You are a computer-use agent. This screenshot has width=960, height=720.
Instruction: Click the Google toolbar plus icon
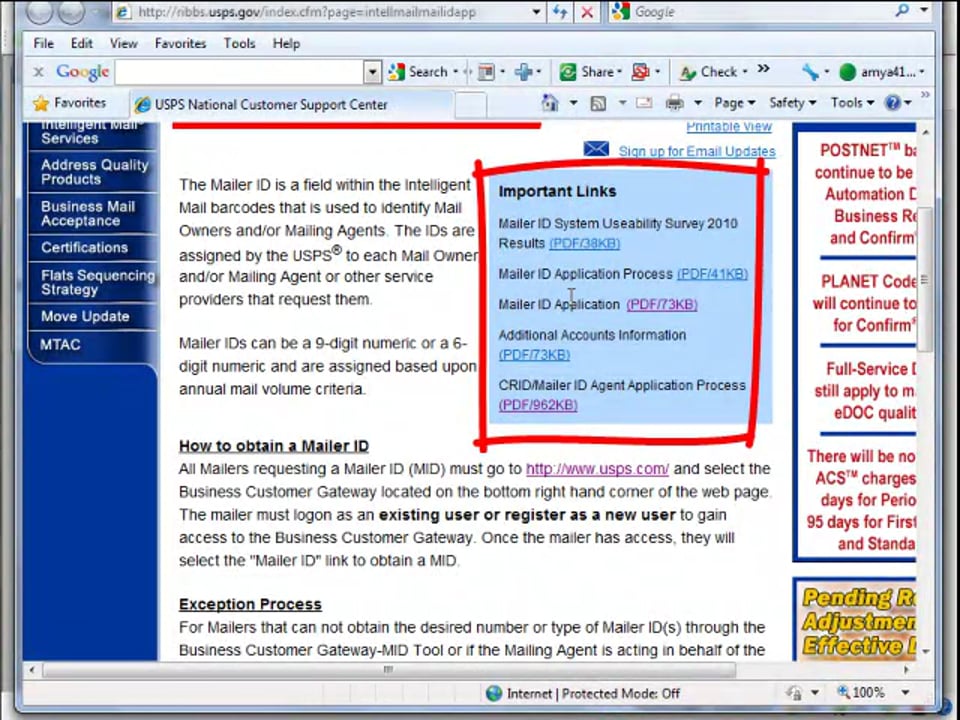[x=523, y=72]
